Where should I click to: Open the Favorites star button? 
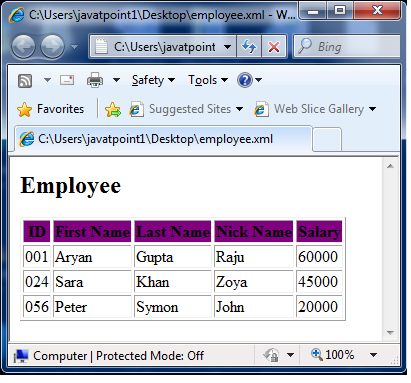click(x=50, y=109)
